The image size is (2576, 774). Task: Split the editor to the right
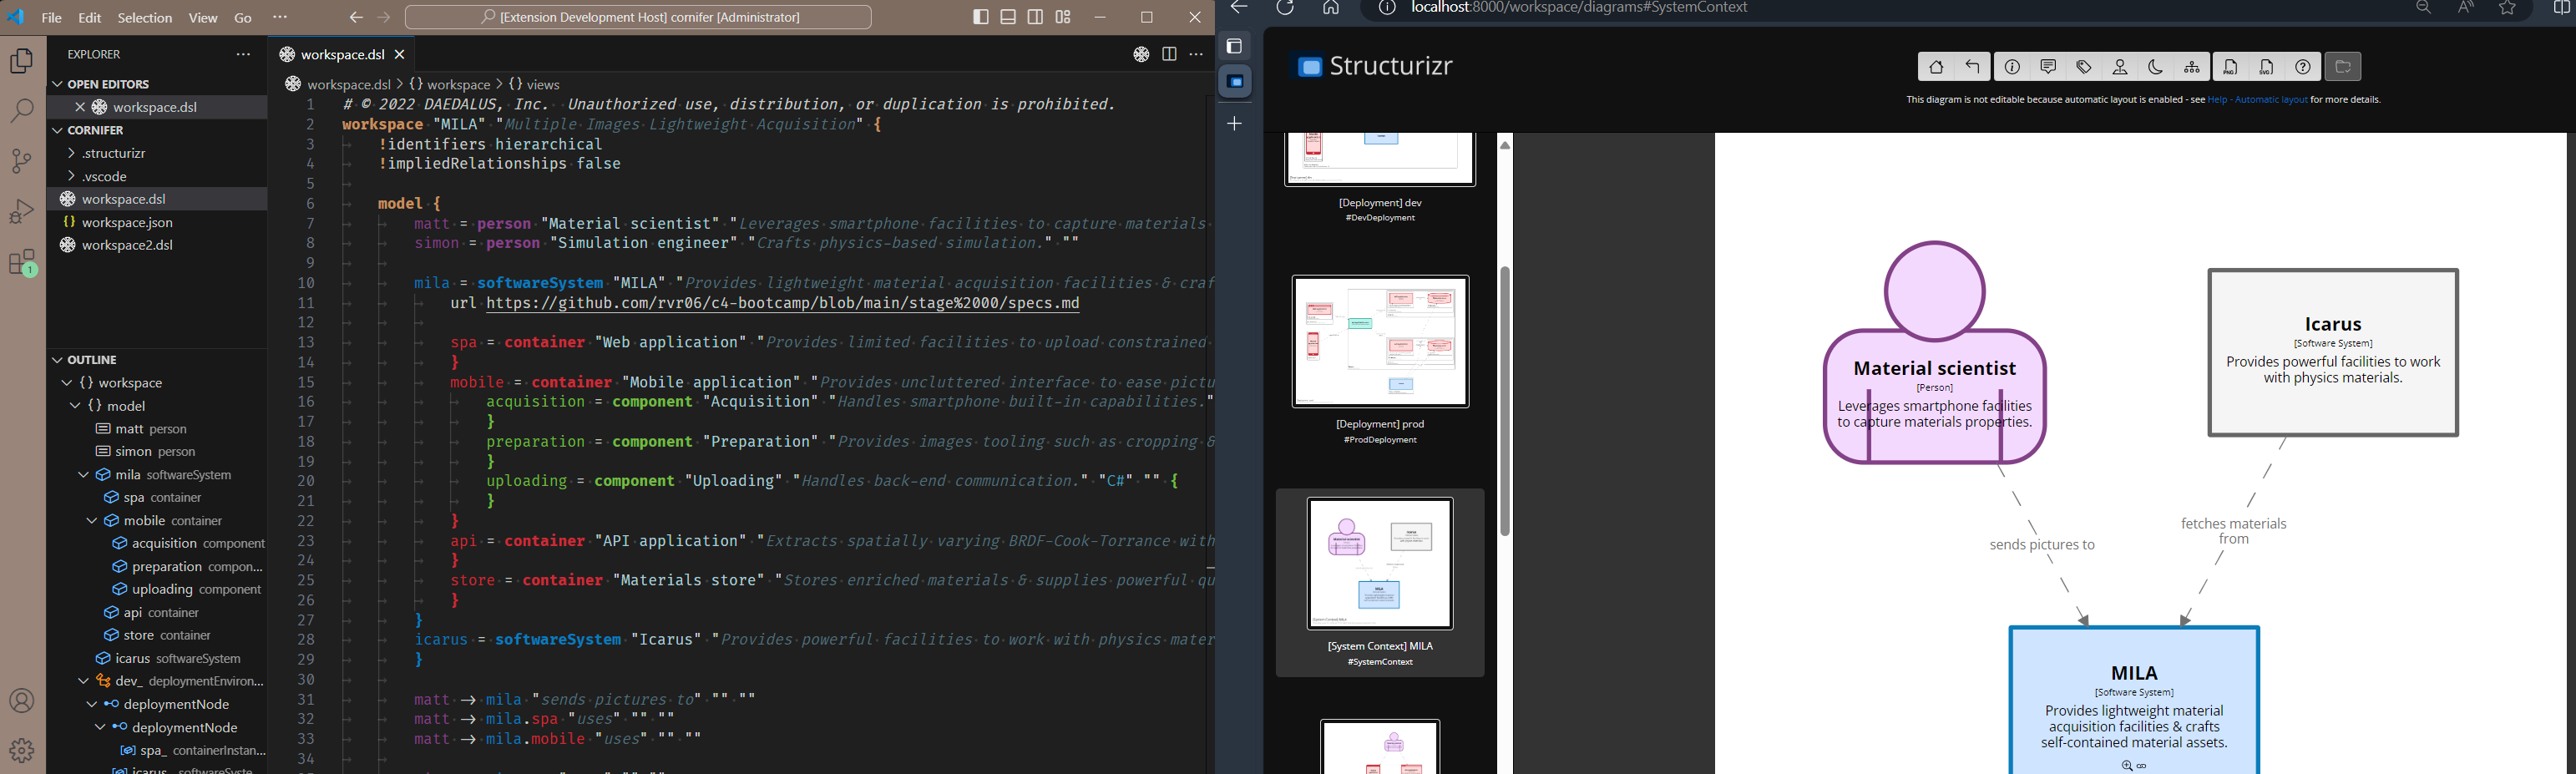pyautogui.click(x=1169, y=55)
